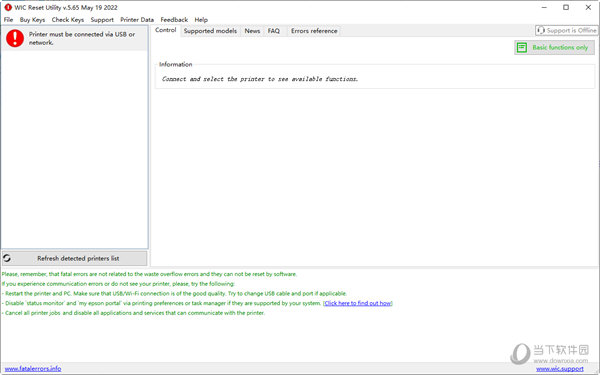
Task: Open the www.wic.support link
Action: point(560,369)
